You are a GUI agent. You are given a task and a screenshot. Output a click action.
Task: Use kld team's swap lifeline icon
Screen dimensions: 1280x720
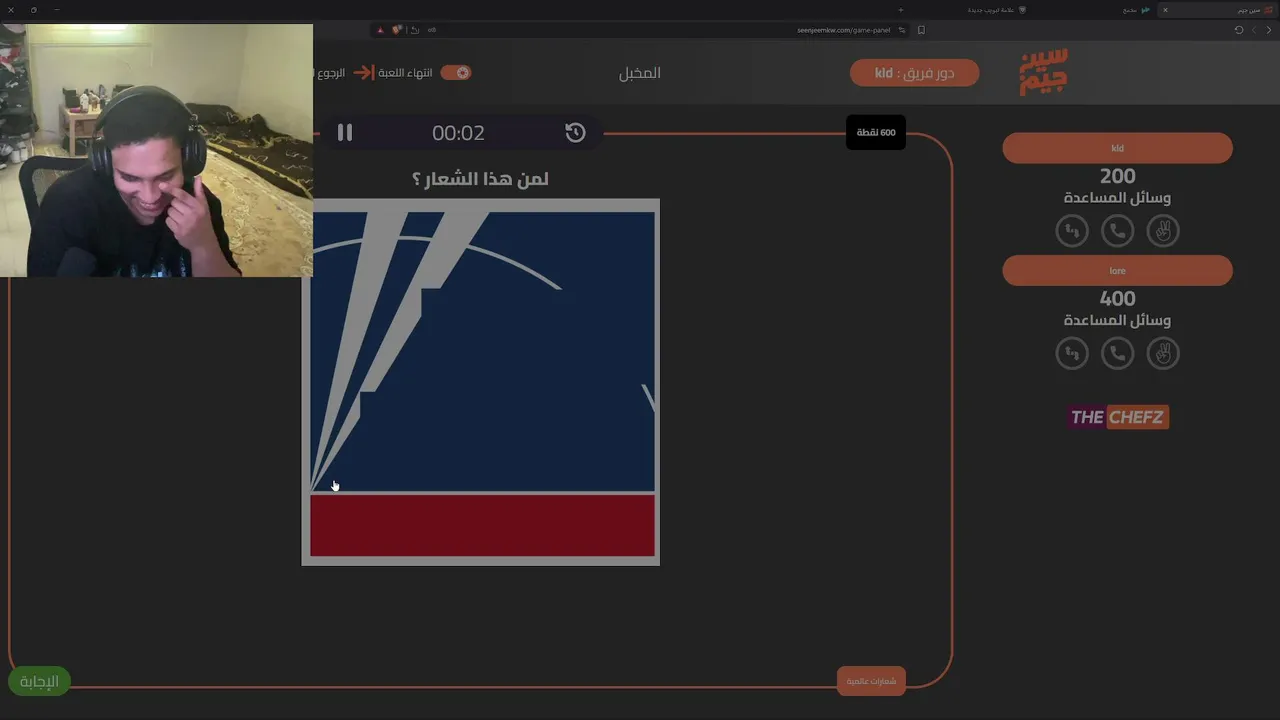[x=1072, y=231]
